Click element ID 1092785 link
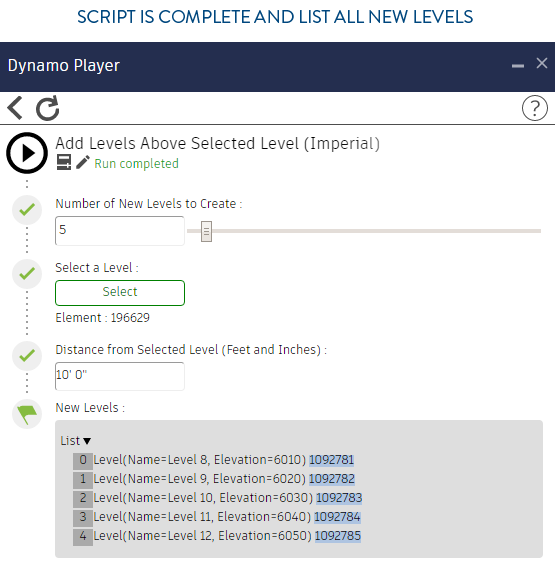 (338, 536)
